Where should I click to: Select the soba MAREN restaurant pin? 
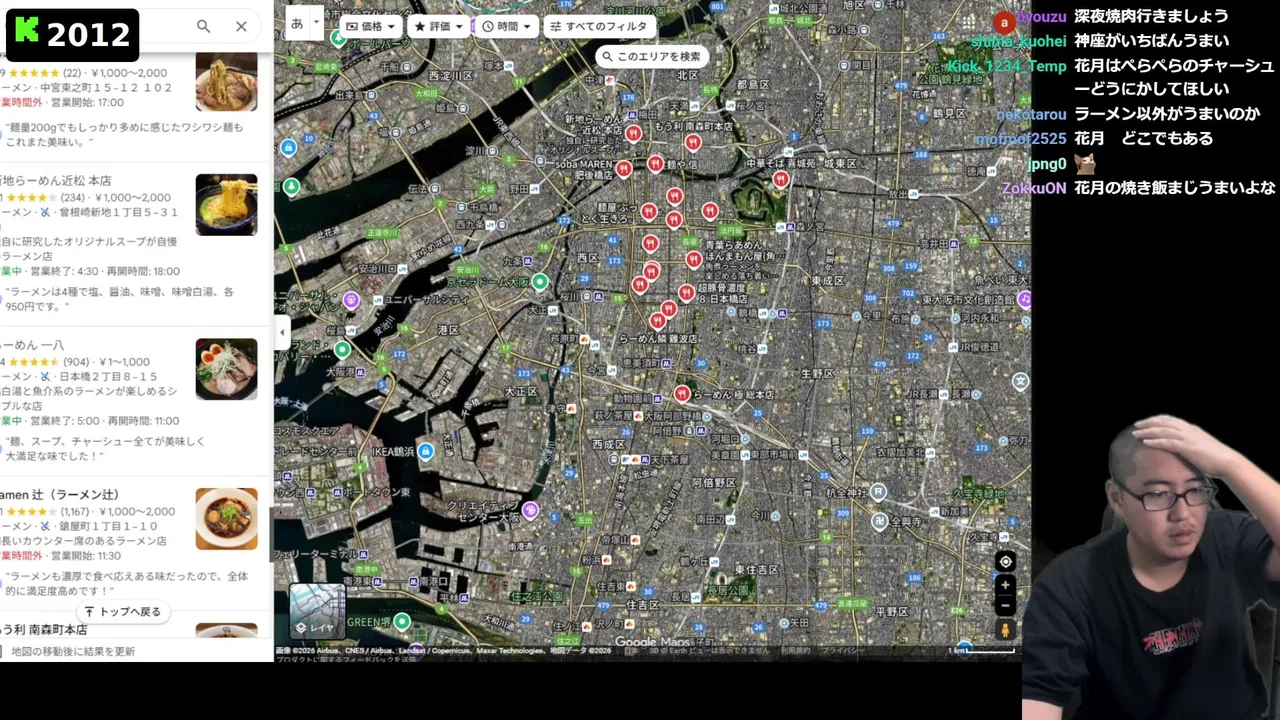[623, 169]
